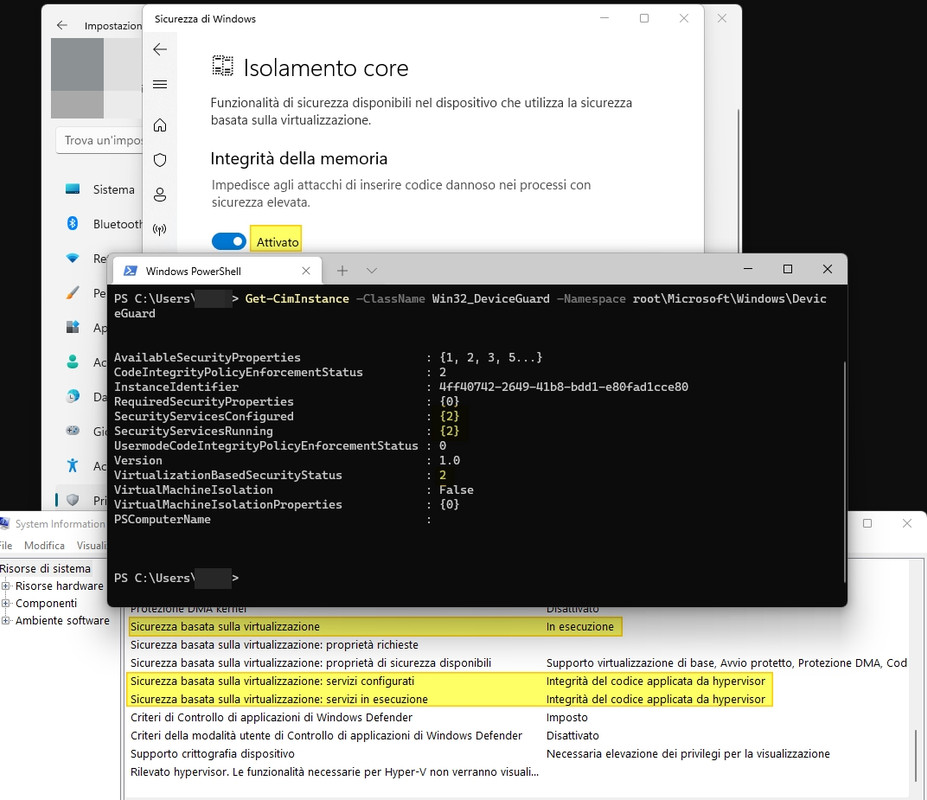This screenshot has width=927, height=800.
Task: Open Sistema in Settings sidebar
Action: click(x=114, y=189)
